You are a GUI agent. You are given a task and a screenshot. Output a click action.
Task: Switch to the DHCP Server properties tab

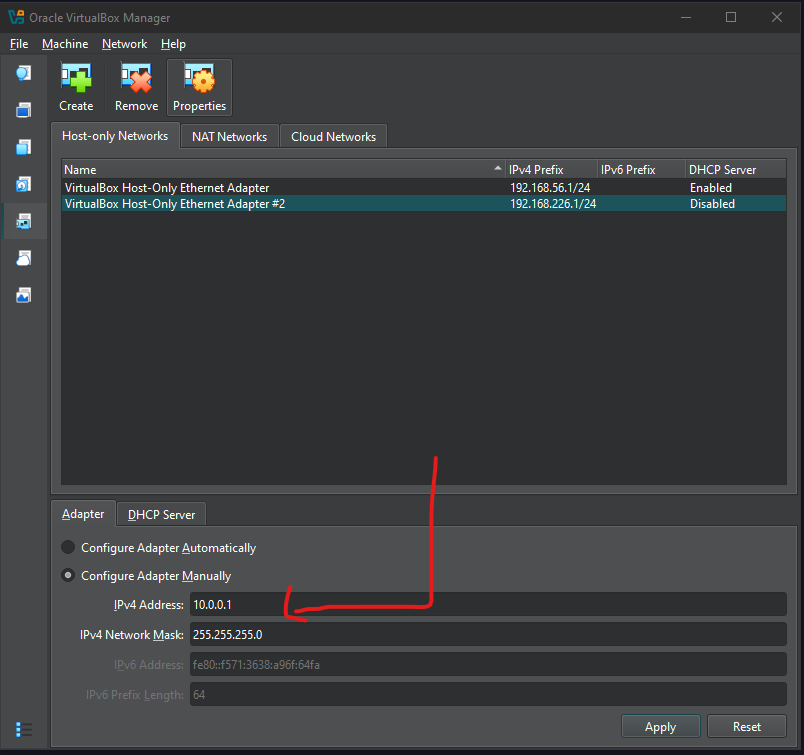162,515
